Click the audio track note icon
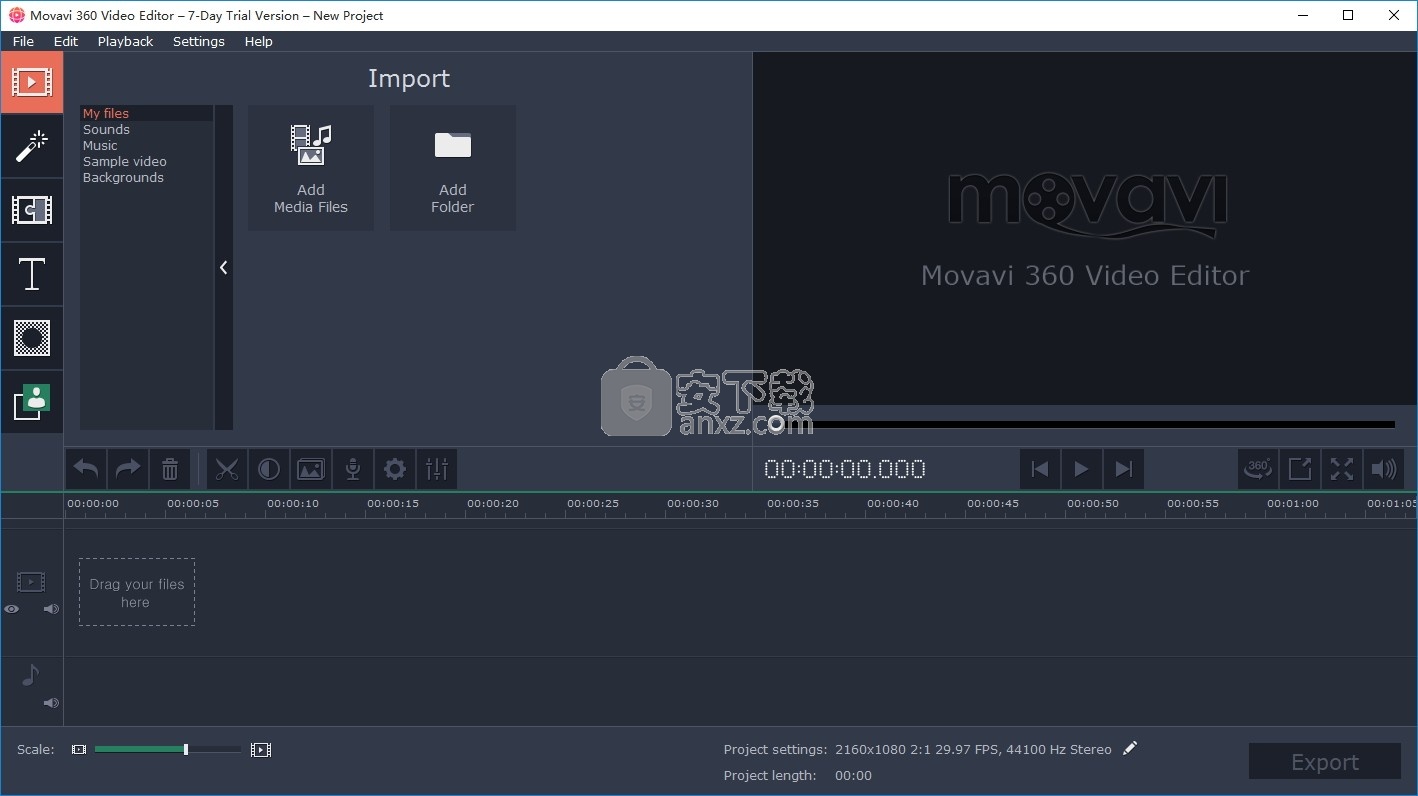 click(x=31, y=675)
